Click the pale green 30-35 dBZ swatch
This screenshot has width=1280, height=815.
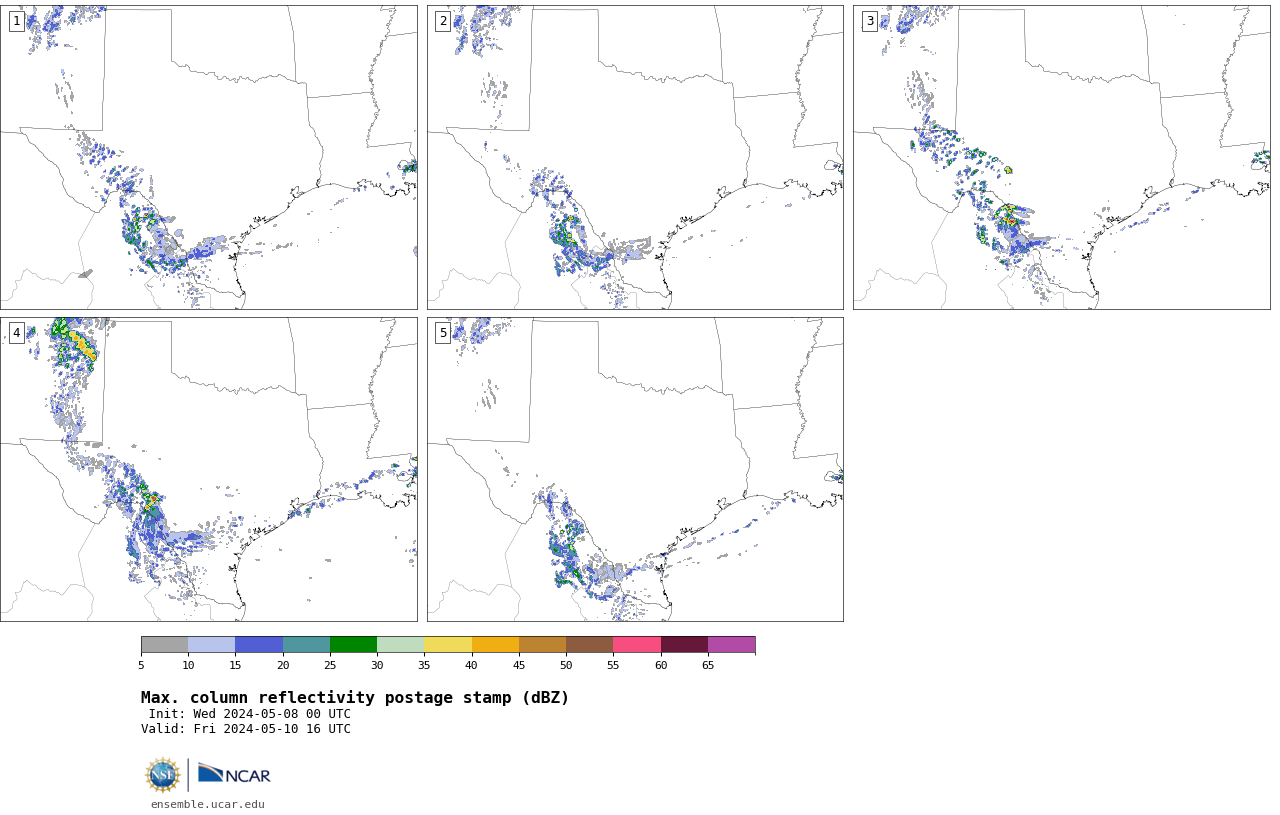(x=401, y=645)
